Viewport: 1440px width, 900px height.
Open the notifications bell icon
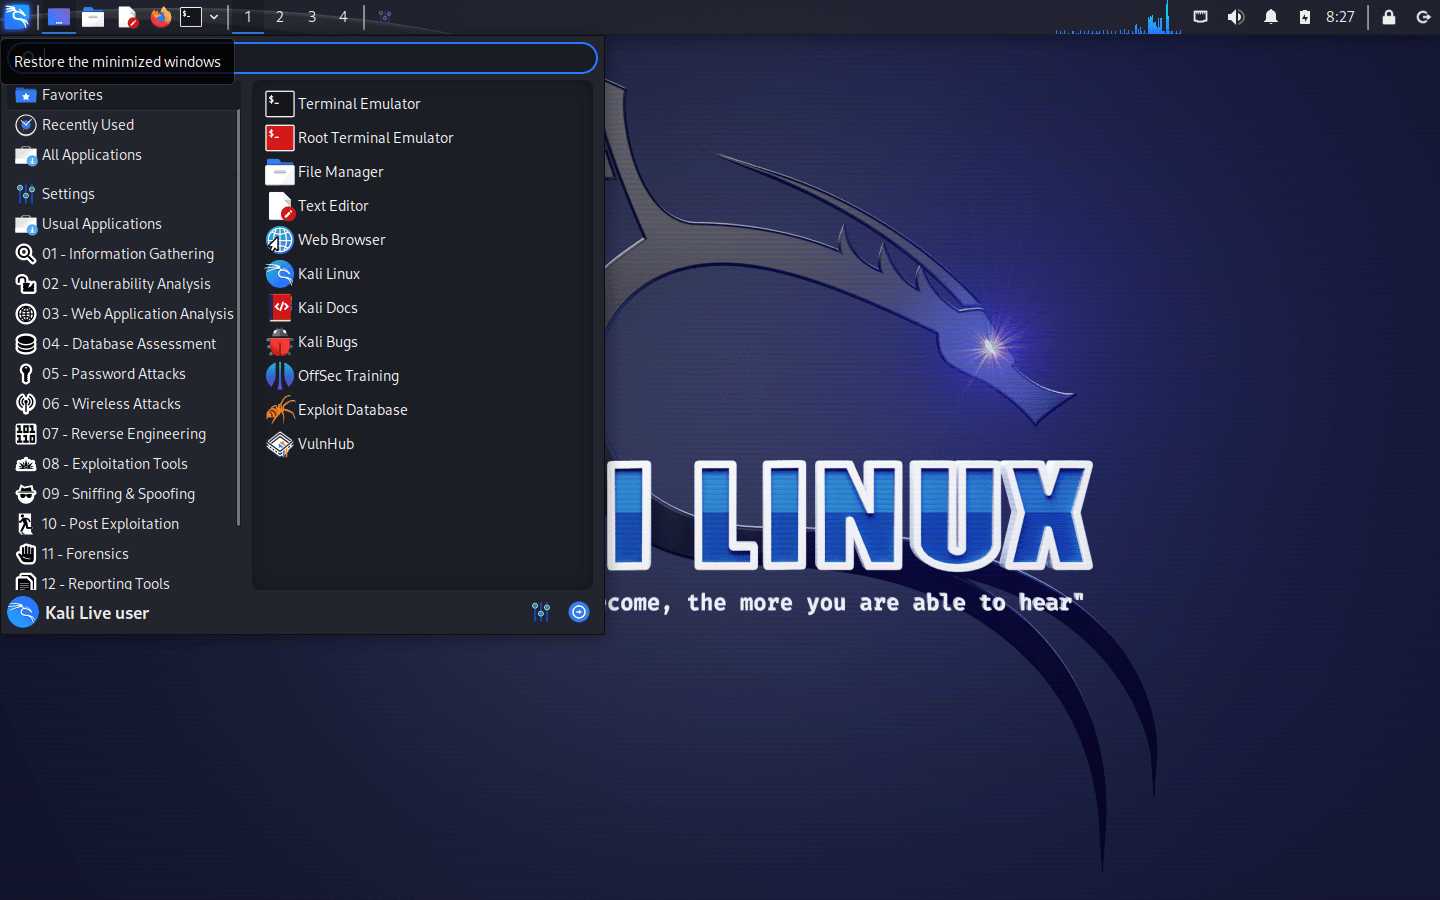coord(1271,17)
